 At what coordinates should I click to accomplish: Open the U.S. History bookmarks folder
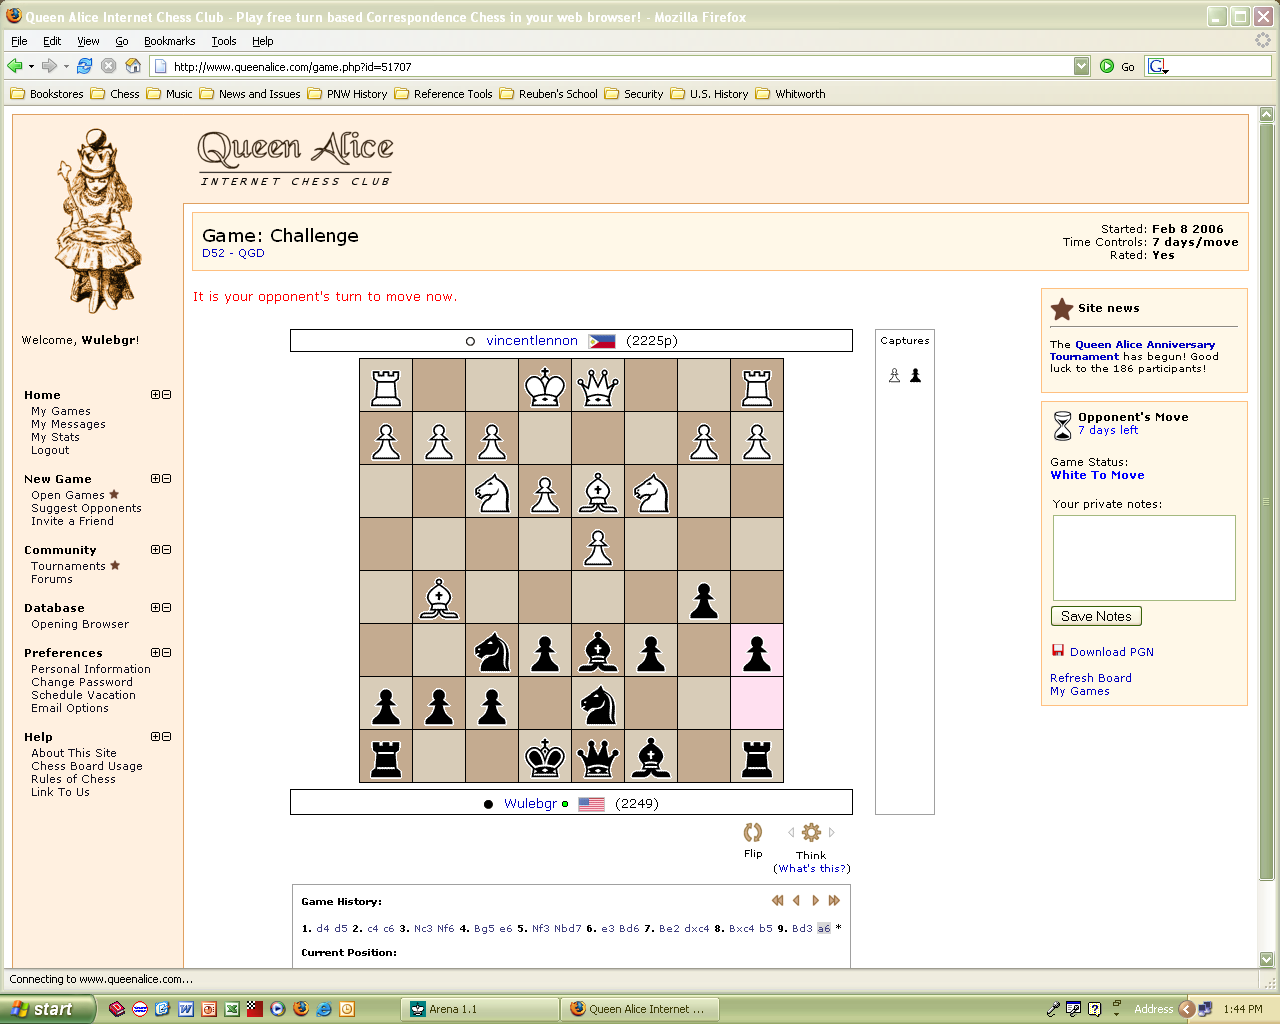point(709,94)
